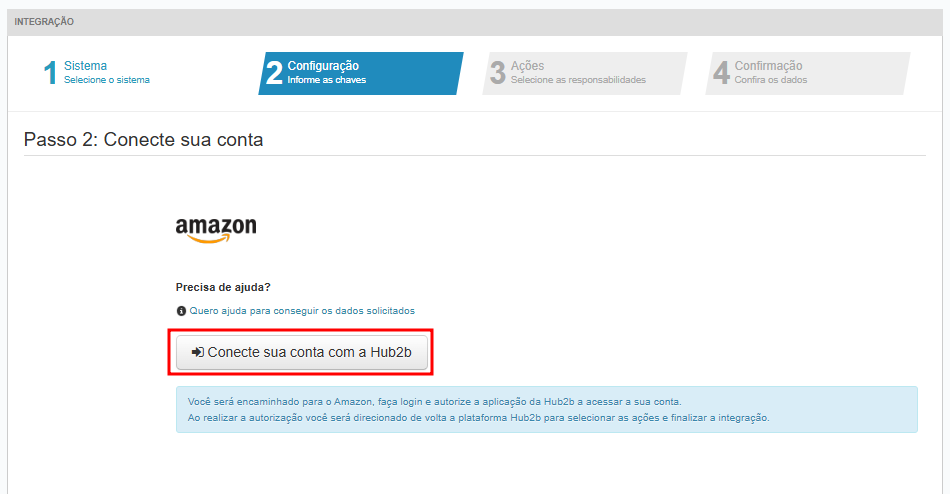Click the Selecione as responsabilidades subtitle
Image resolution: width=950 pixels, height=494 pixels.
coord(578,80)
